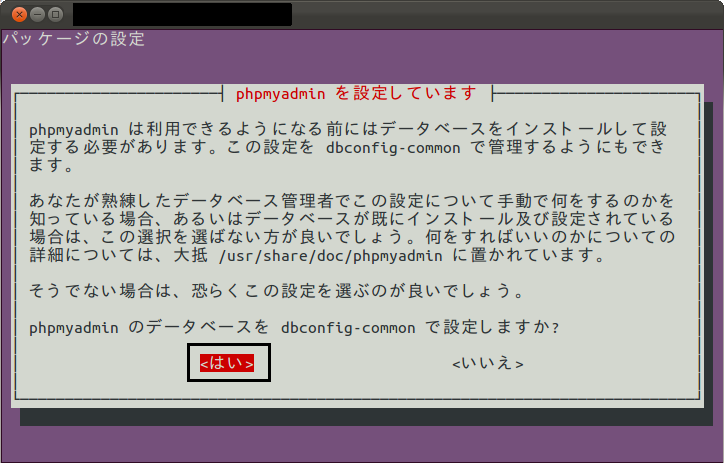The height and width of the screenshot is (463, 724).
Task: Click the question line ending with '設定しますか?'
Action: 294,327
